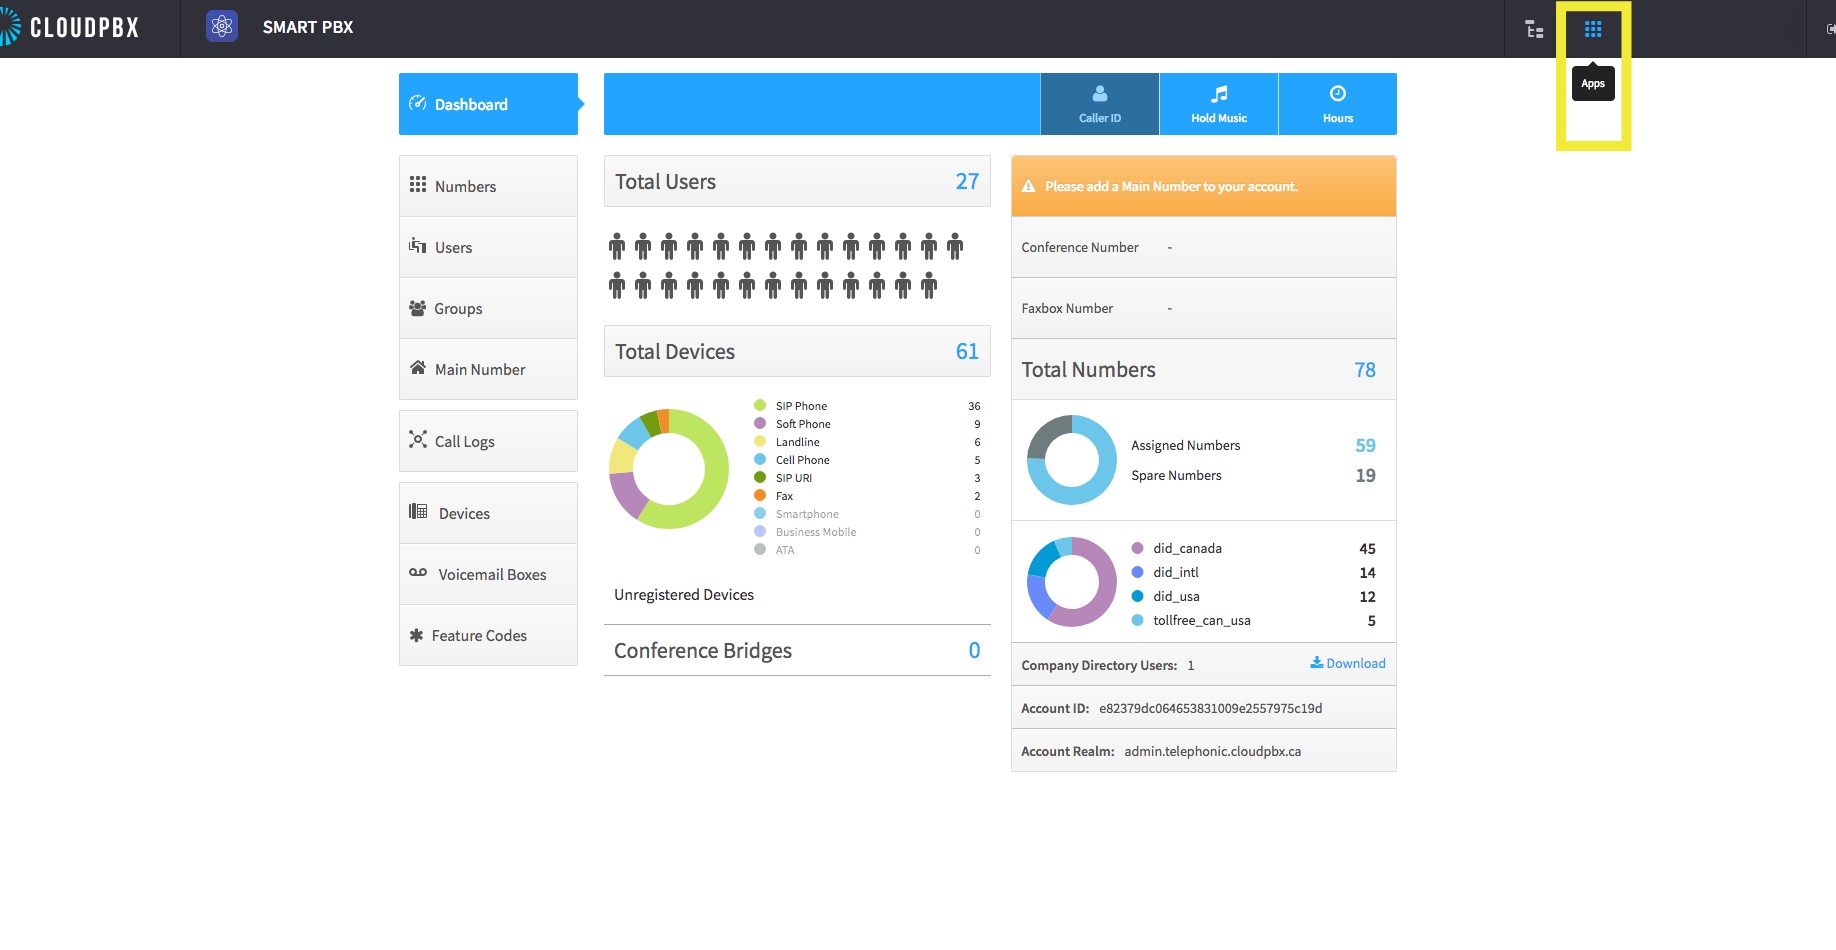The height and width of the screenshot is (950, 1836).
Task: Click the Smart PBX atom app icon
Action: click(222, 27)
